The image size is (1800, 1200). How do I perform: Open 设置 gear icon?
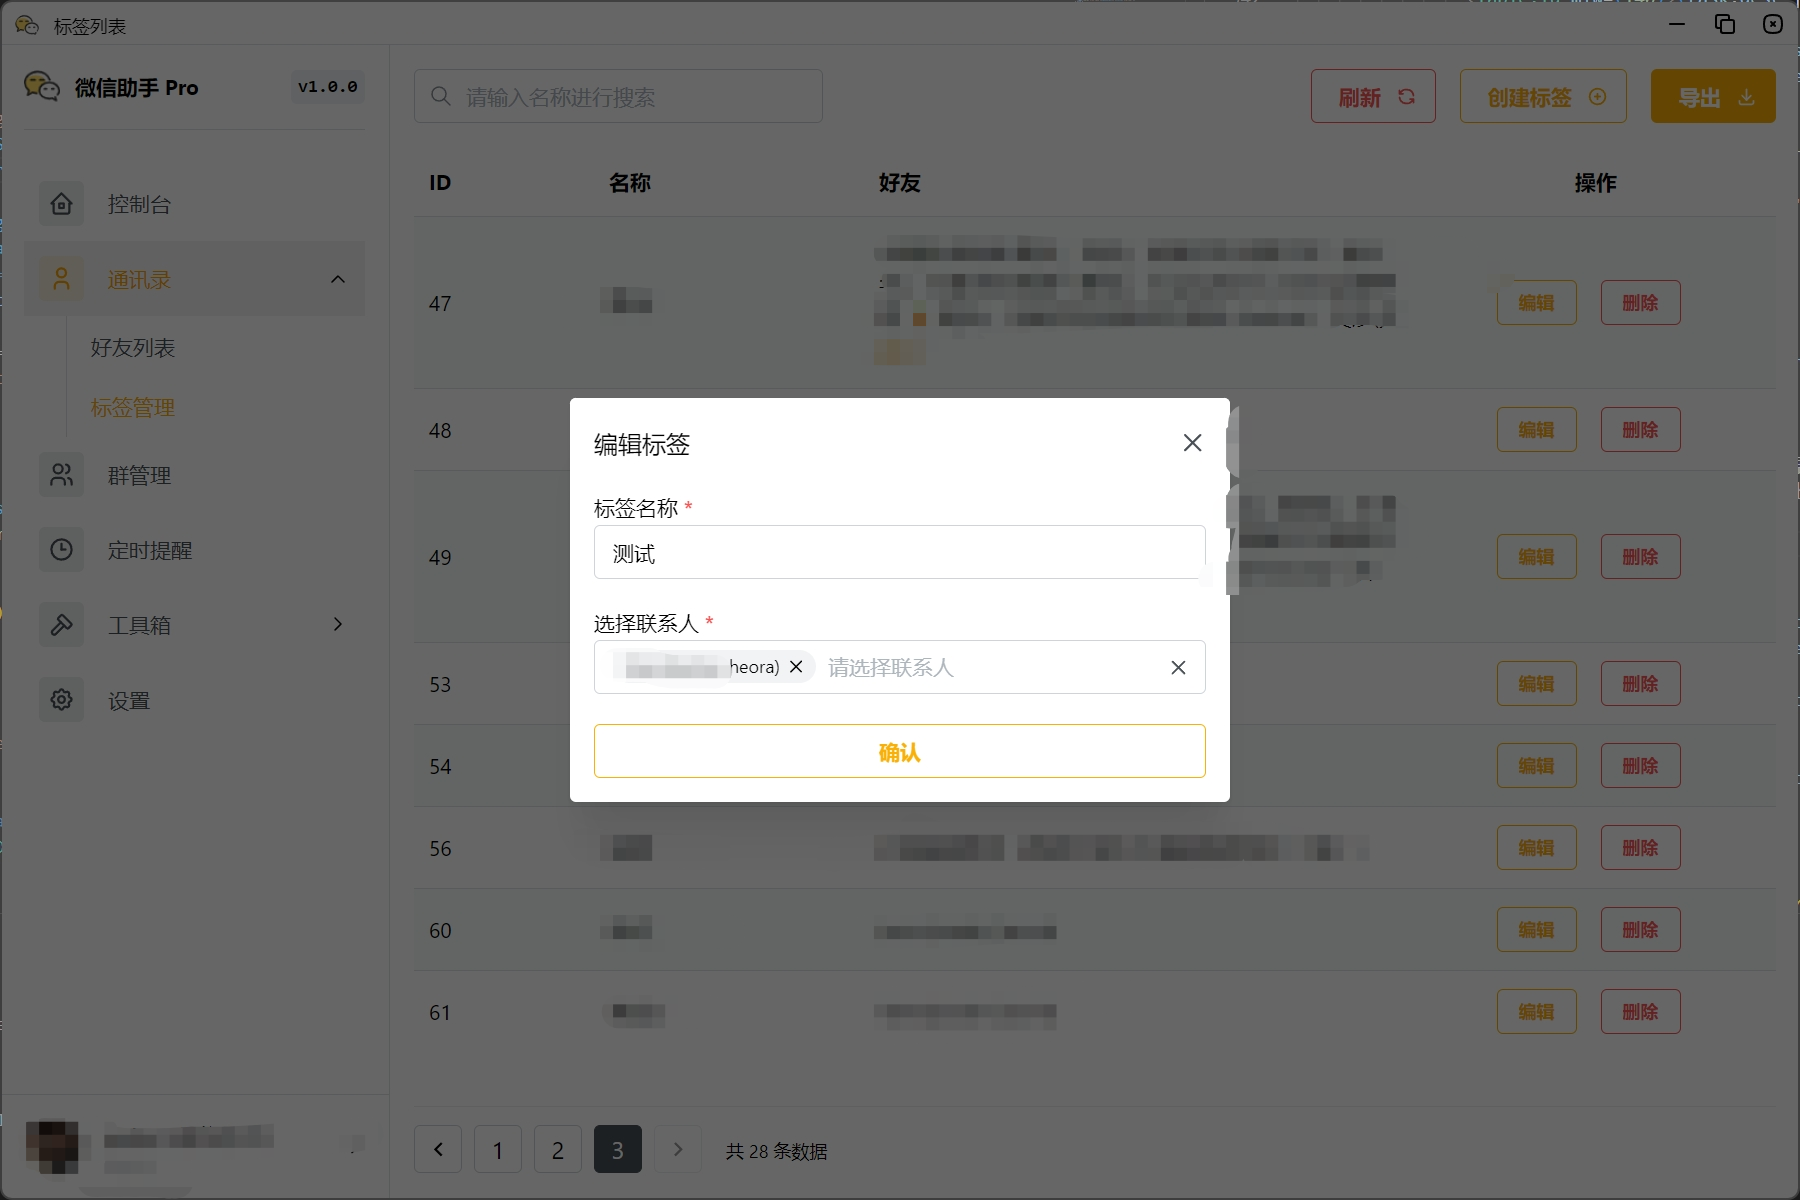click(x=62, y=700)
